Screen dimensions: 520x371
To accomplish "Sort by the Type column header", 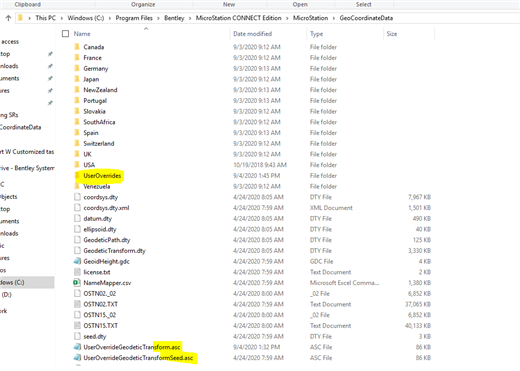I will 316,34.
